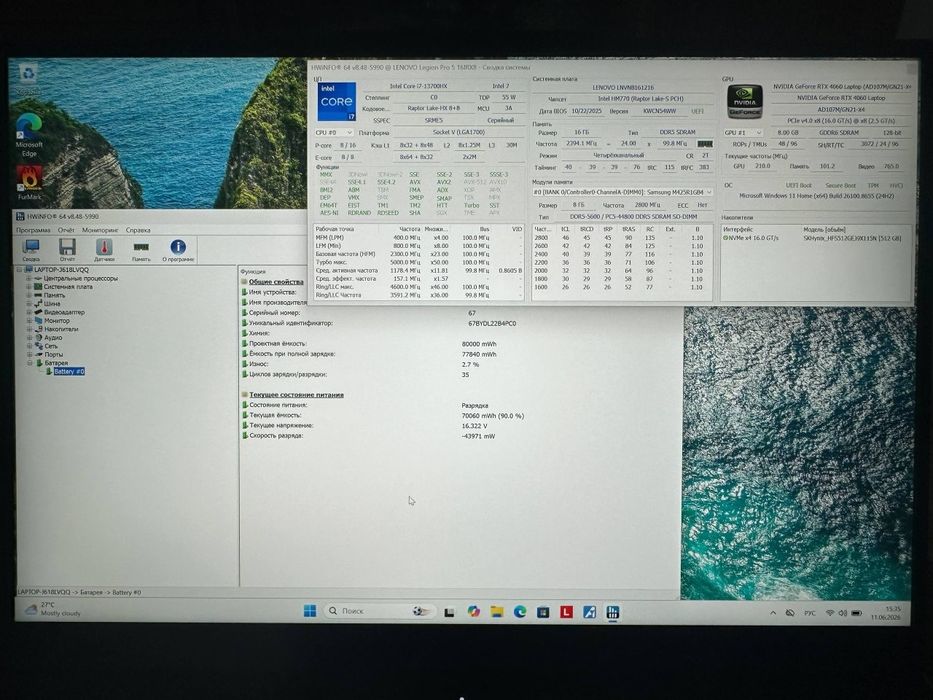Select the Battery #0 tree item
The image size is (933, 700).
[x=69, y=371]
